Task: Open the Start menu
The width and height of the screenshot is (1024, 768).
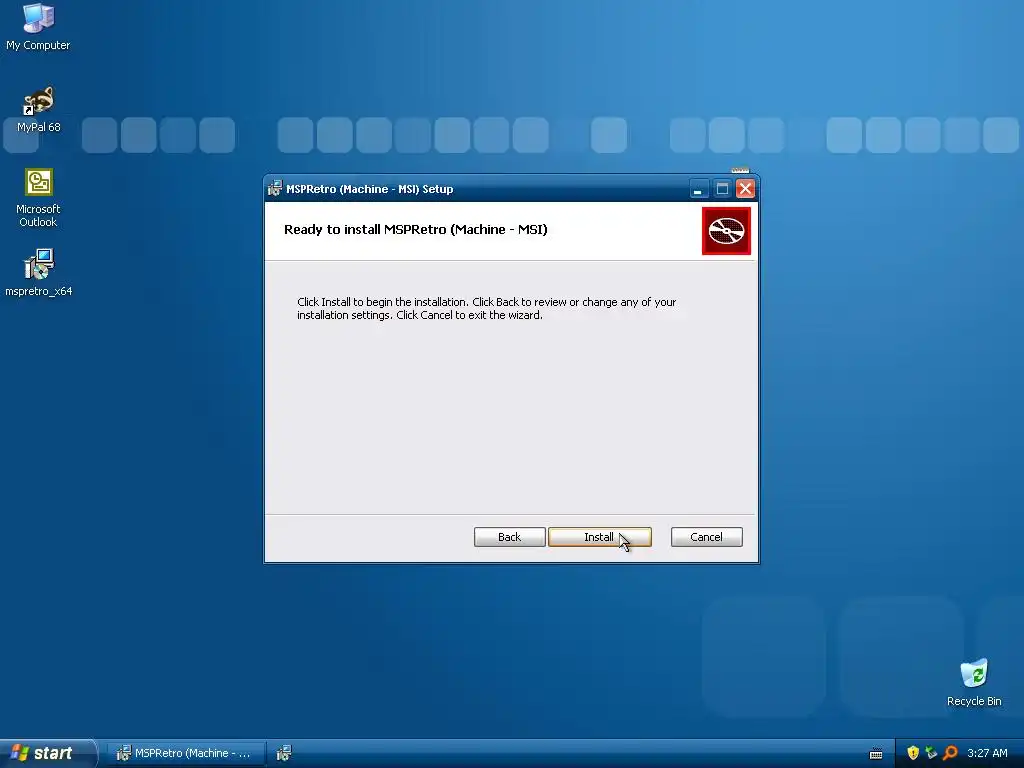Action: pyautogui.click(x=47, y=753)
